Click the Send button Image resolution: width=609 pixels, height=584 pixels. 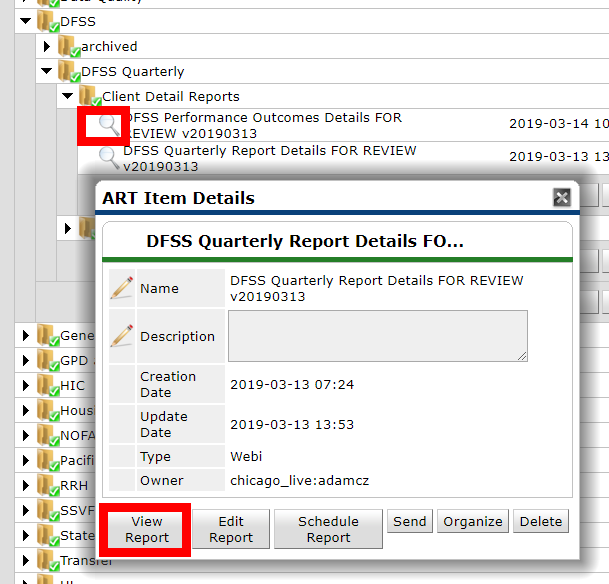pyautogui.click(x=410, y=521)
